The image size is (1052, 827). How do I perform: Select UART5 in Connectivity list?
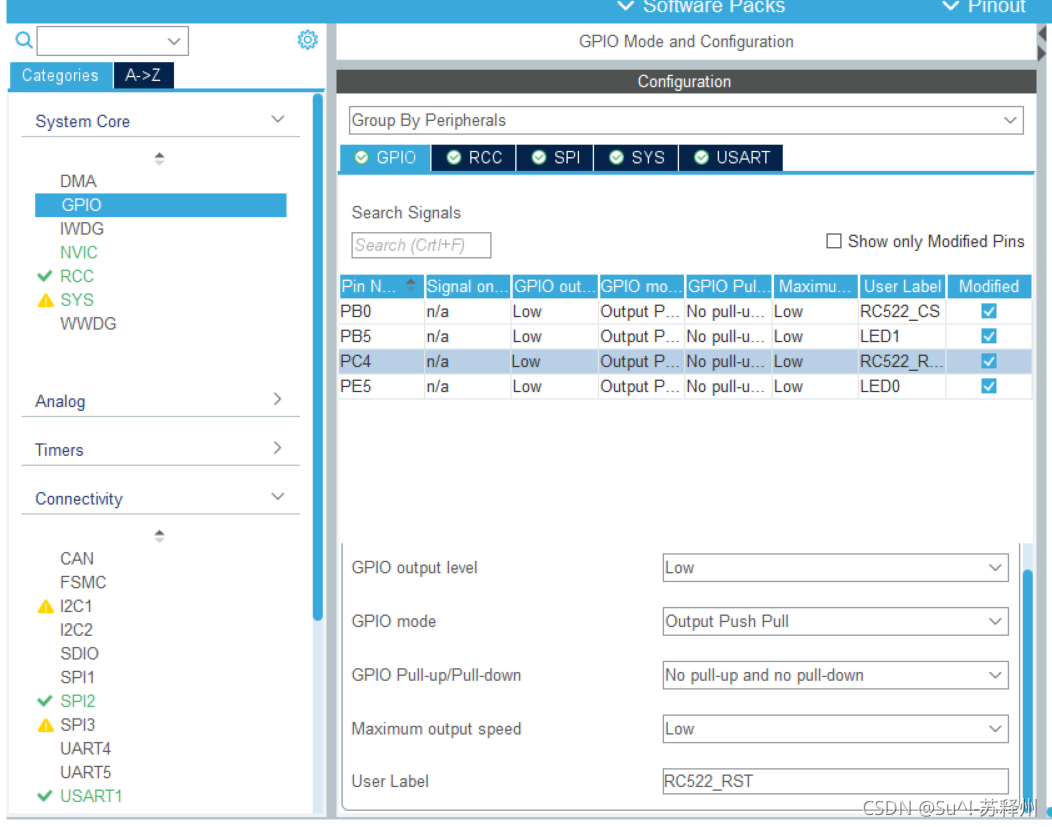[x=85, y=773]
